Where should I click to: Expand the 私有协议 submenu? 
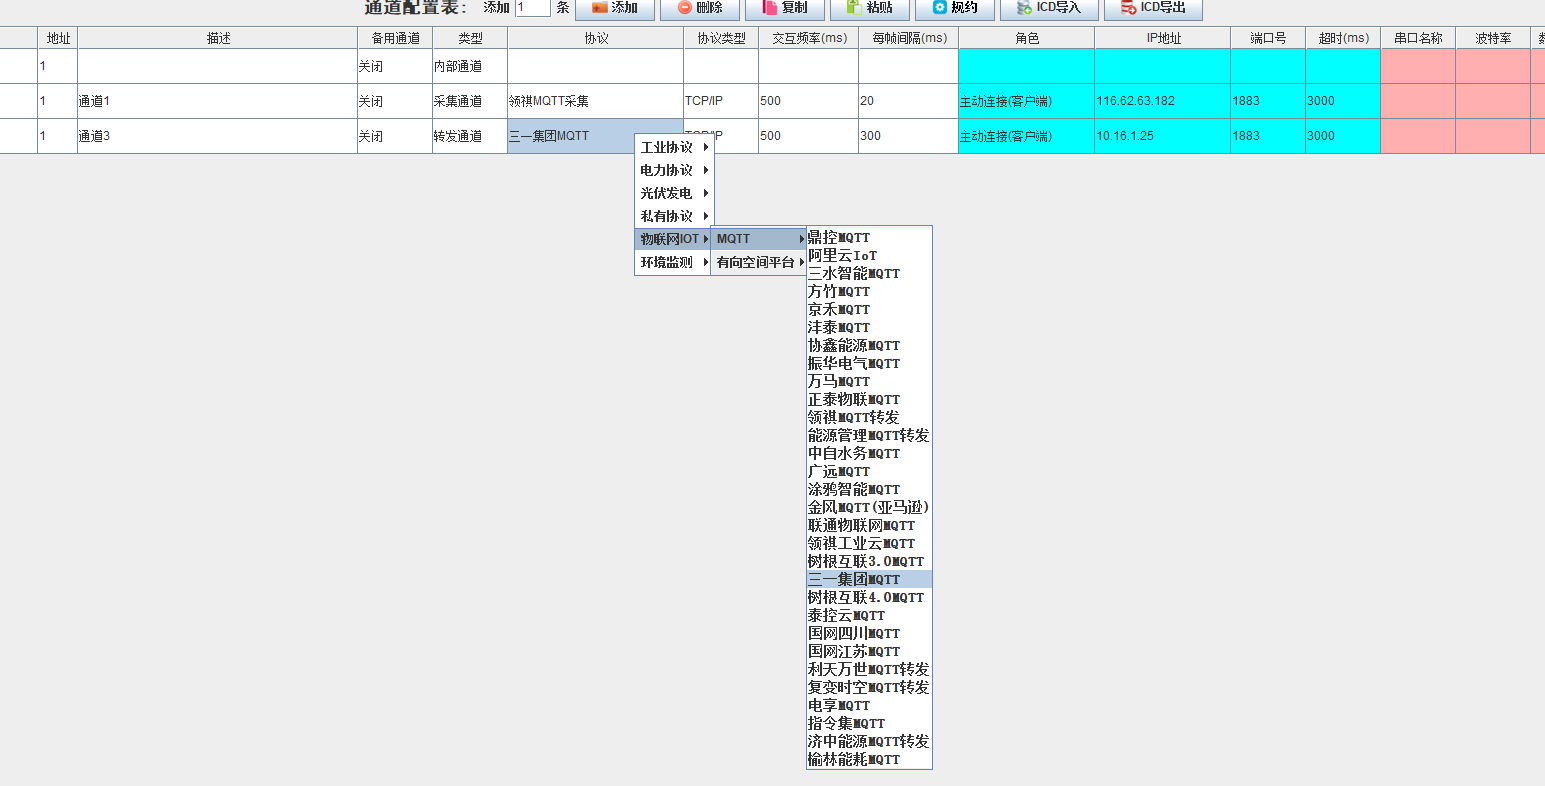[673, 216]
